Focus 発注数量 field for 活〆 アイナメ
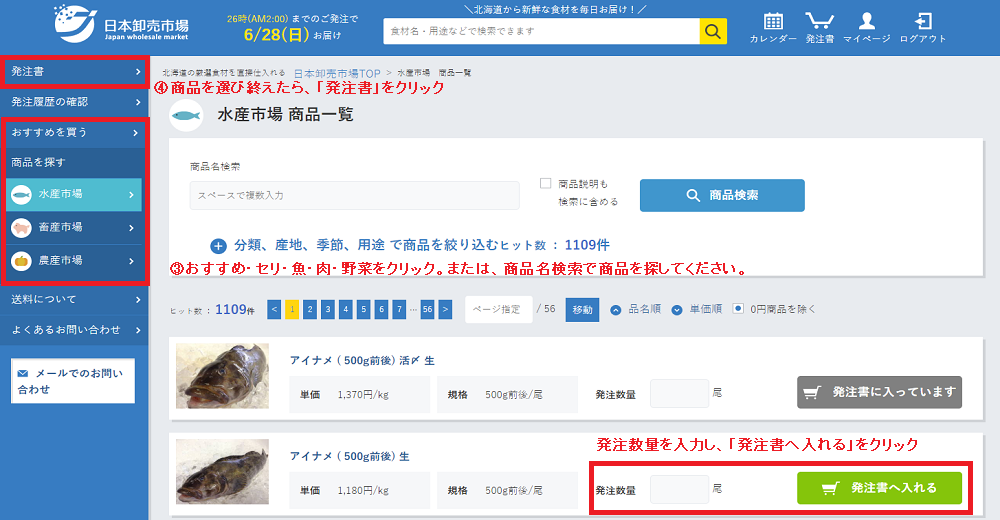This screenshot has width=1000, height=520. pos(679,393)
